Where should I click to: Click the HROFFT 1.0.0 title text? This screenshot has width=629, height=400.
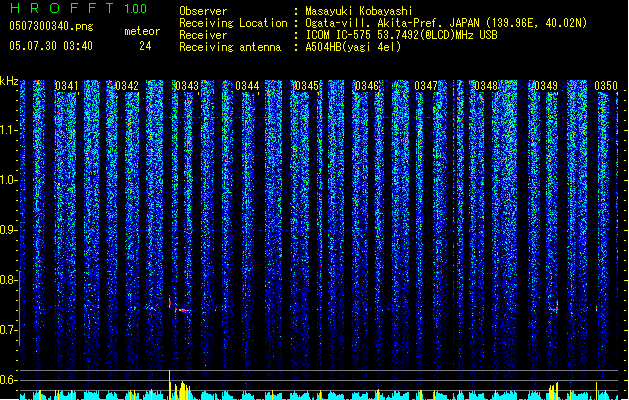pos(79,8)
